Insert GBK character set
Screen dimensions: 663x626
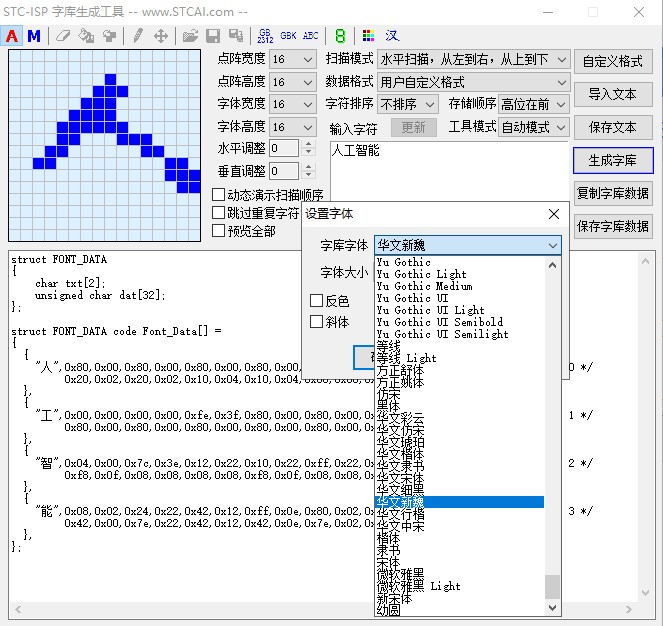pyautogui.click(x=288, y=36)
